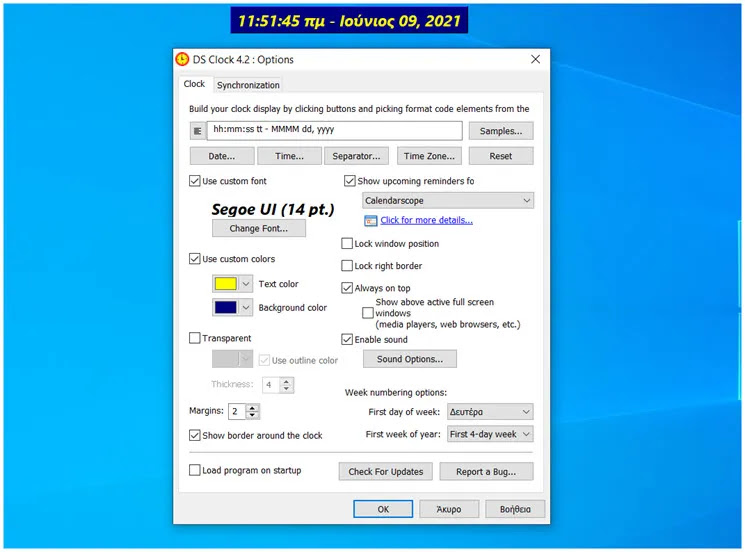Screen dimensions: 745x552
Task: Enable the Transparent checkbox
Action: (x=194, y=338)
